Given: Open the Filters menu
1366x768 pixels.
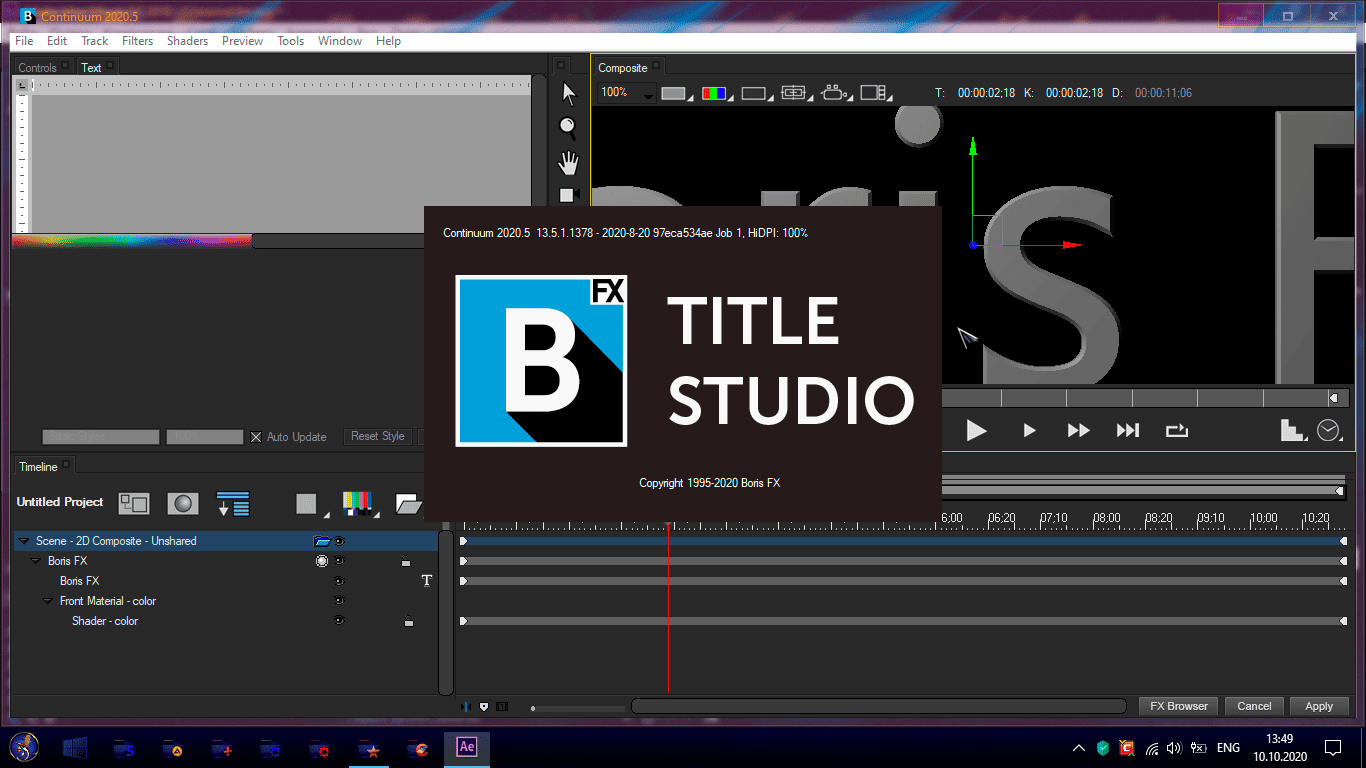Looking at the screenshot, I should (138, 41).
